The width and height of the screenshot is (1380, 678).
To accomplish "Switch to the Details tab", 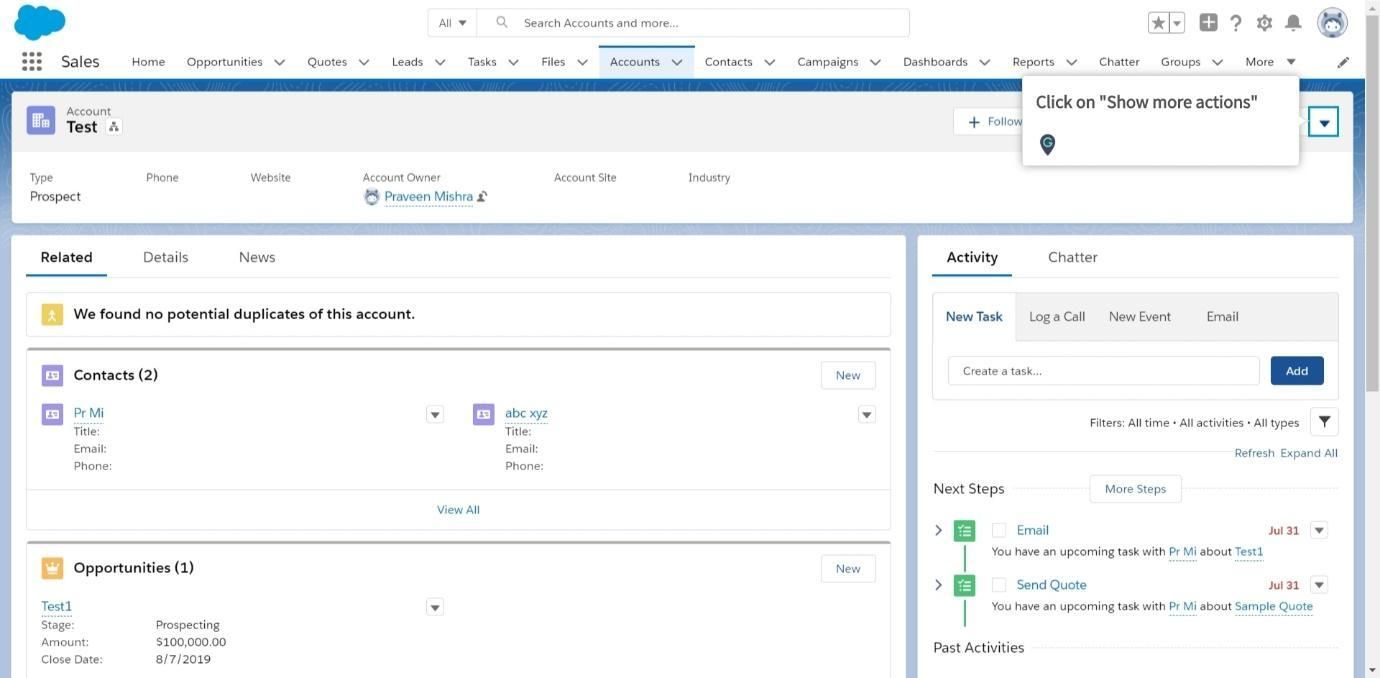I will point(165,257).
